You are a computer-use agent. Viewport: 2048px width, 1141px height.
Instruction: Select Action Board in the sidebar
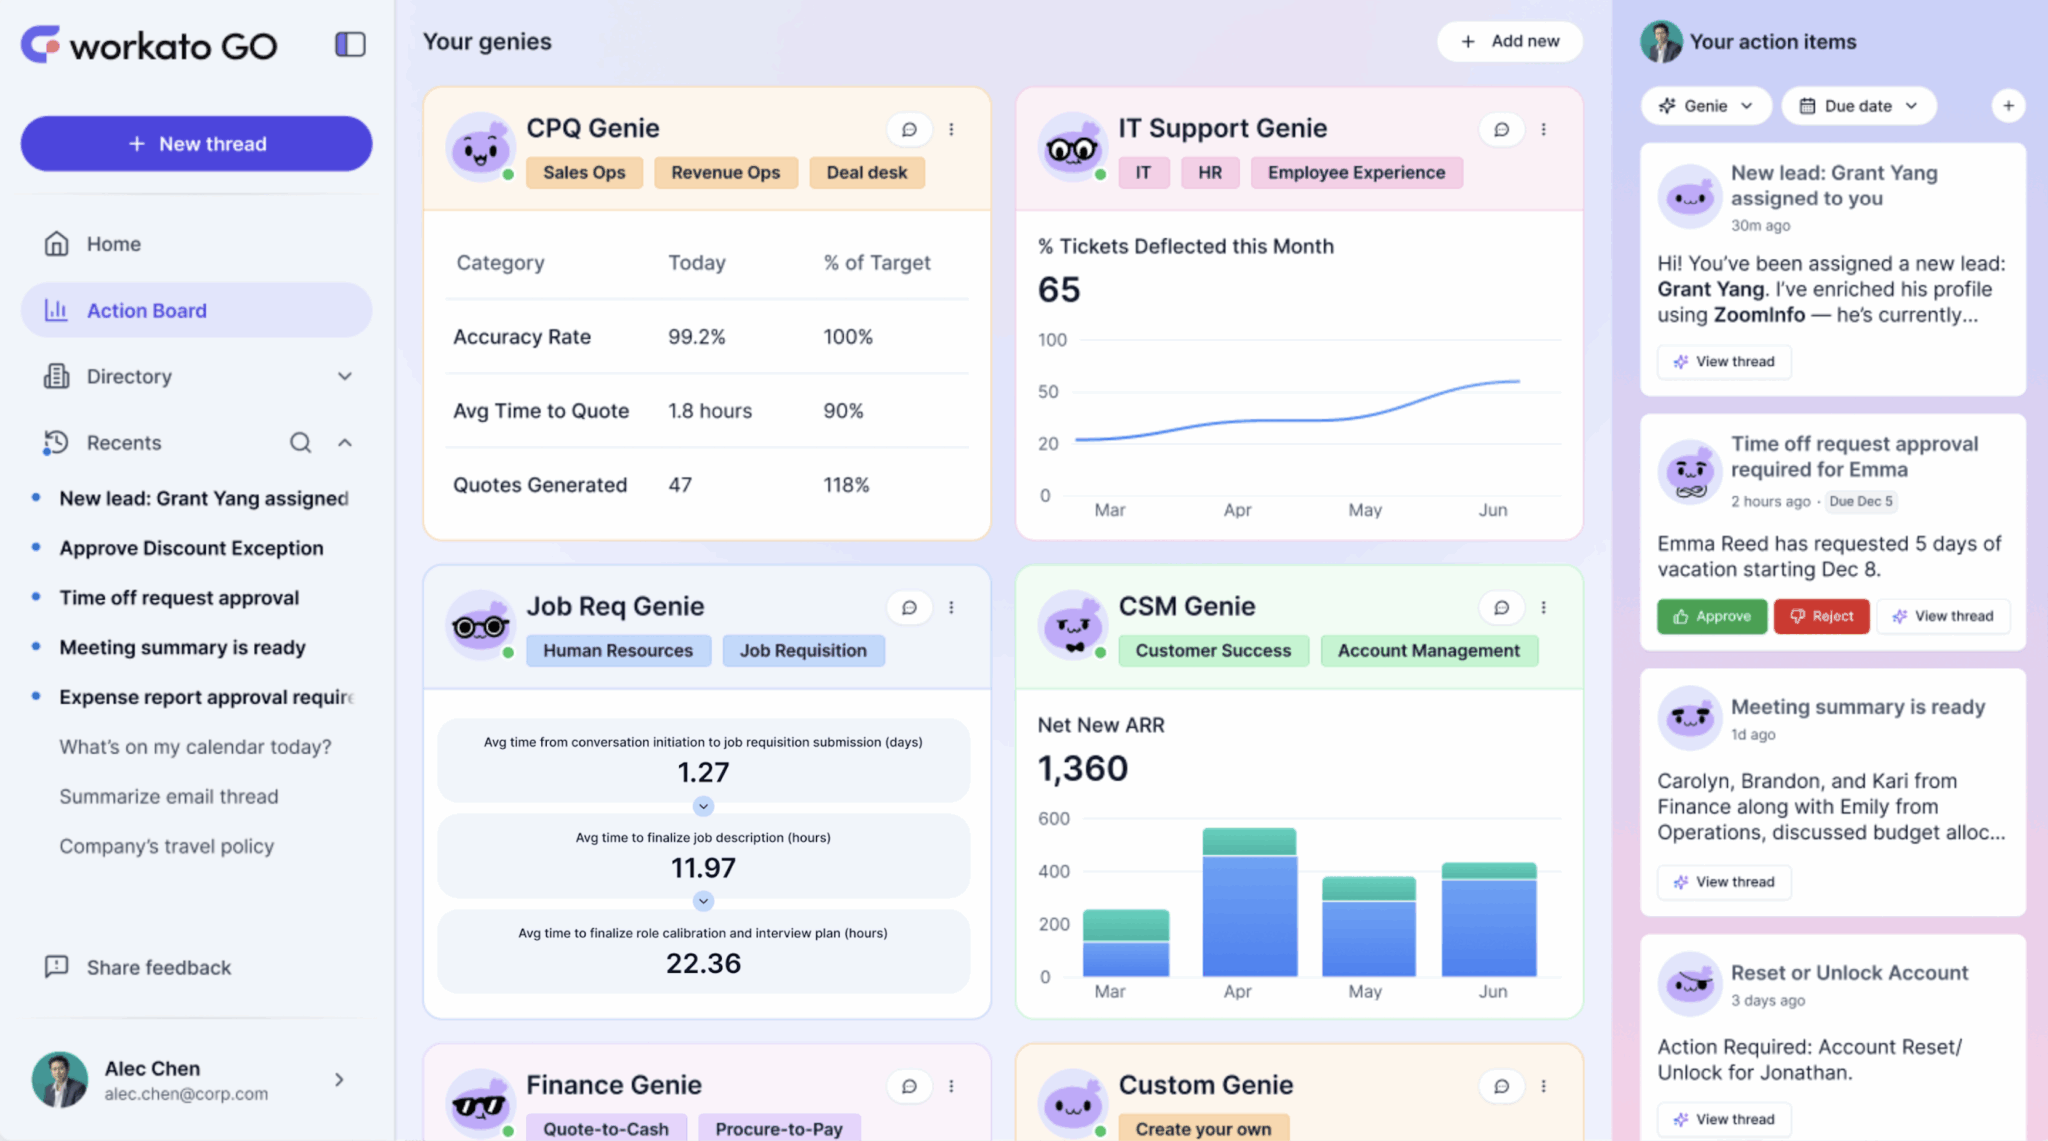tap(196, 310)
